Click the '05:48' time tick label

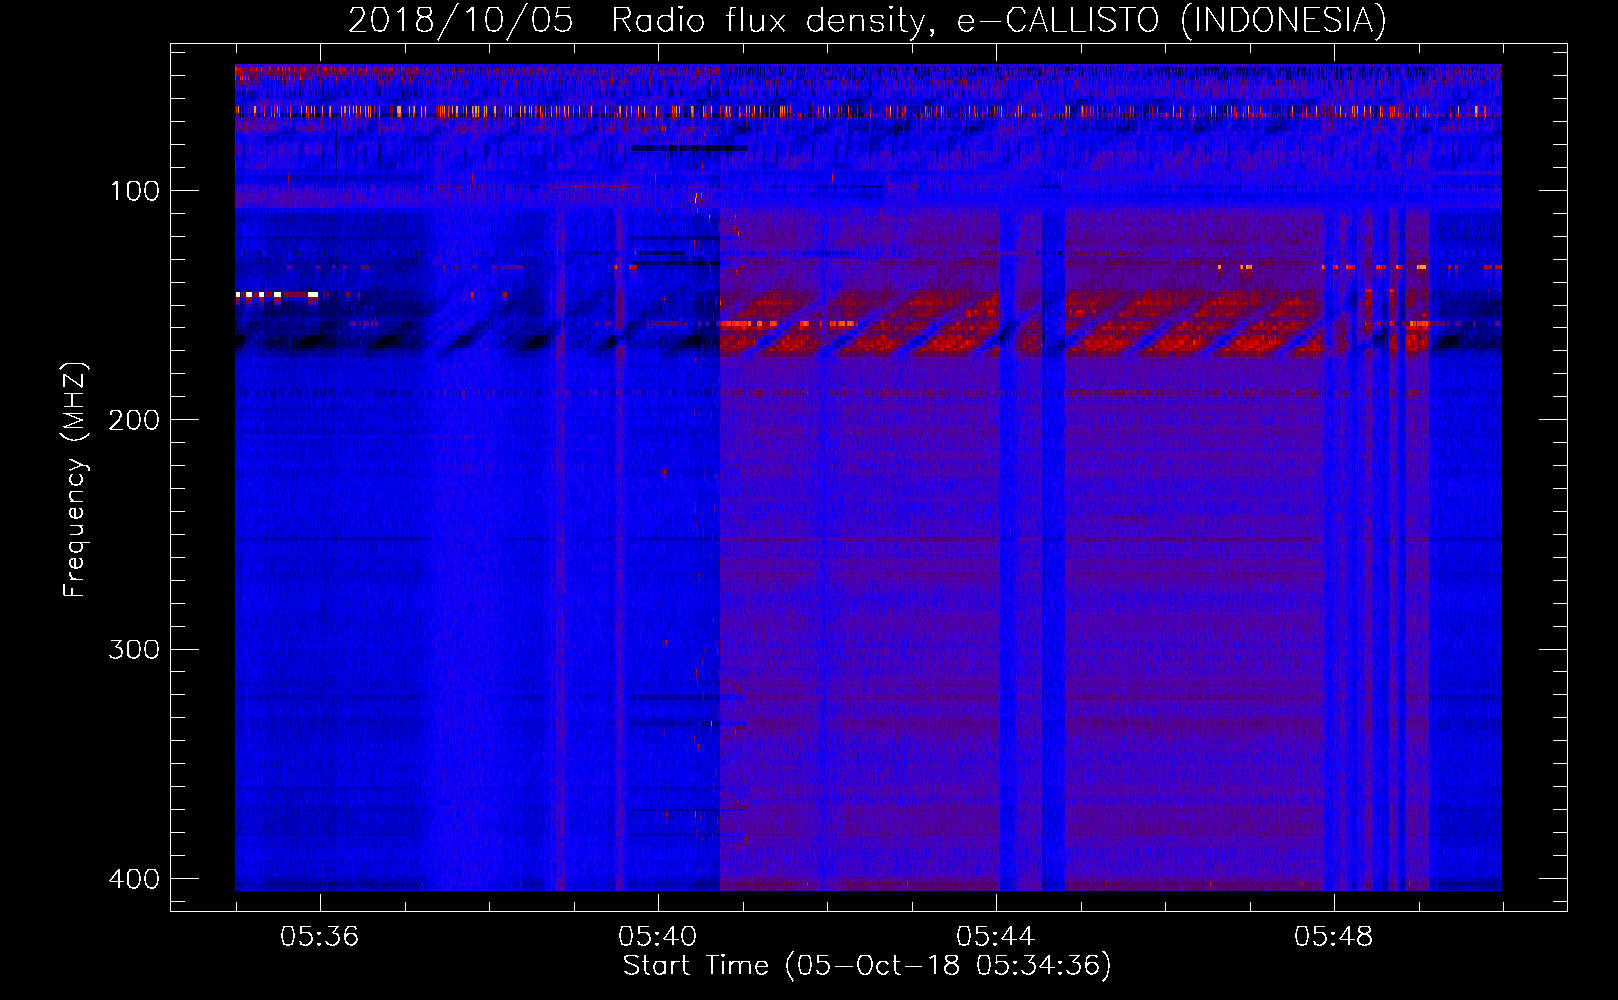[1334, 937]
